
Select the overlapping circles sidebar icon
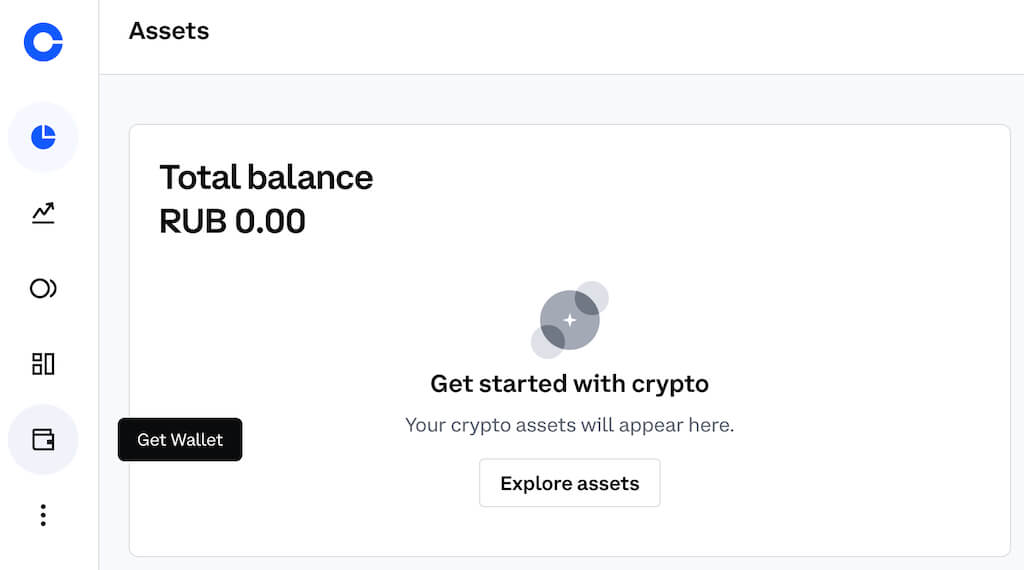pos(43,289)
